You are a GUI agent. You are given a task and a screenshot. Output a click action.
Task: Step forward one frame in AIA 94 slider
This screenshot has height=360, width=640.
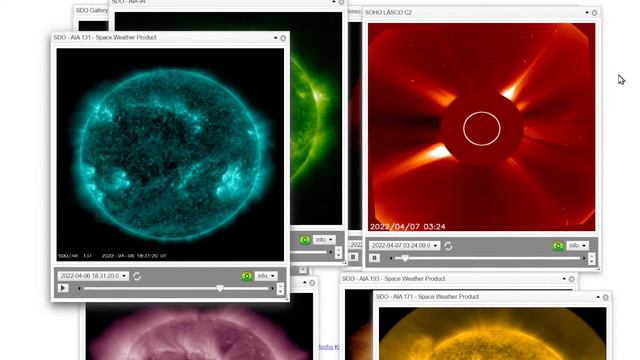point(331,252)
